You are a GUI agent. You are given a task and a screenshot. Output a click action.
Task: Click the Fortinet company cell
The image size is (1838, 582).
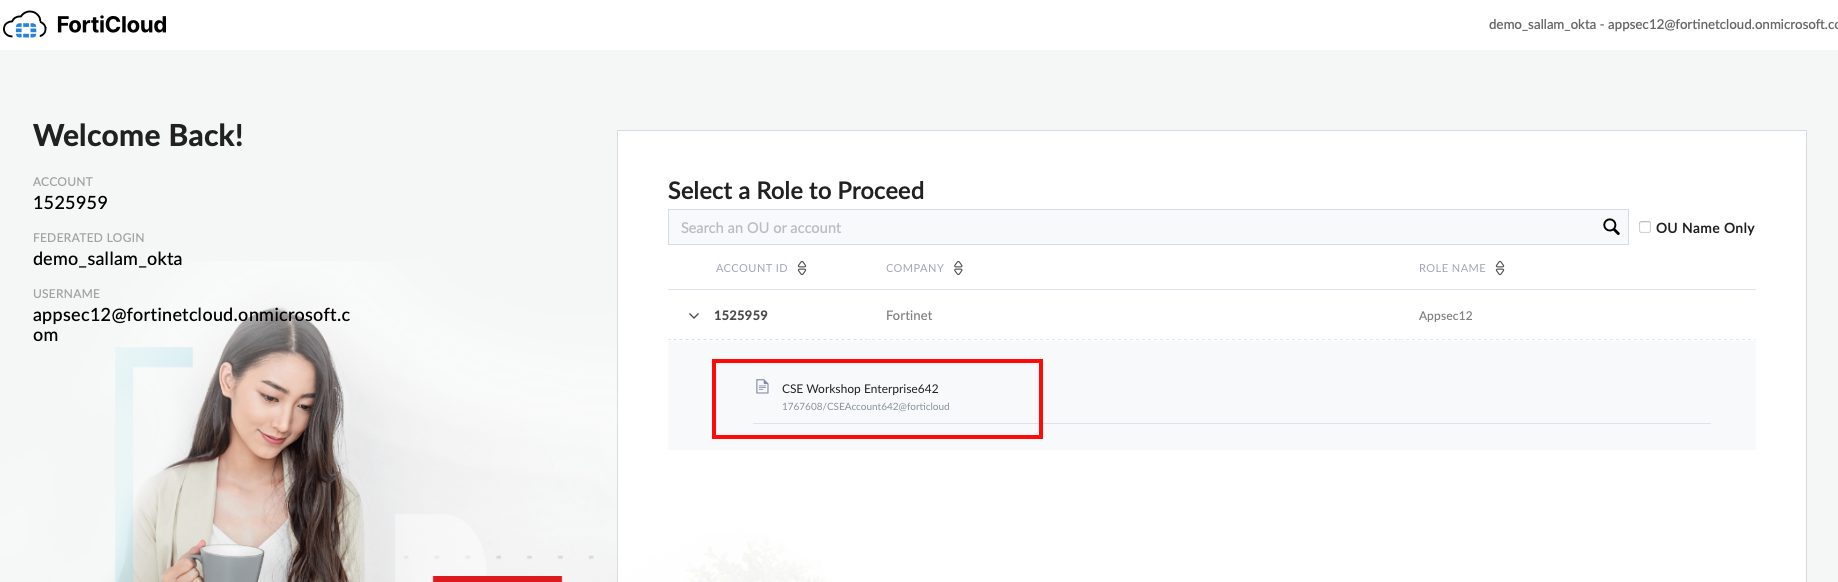click(x=909, y=315)
